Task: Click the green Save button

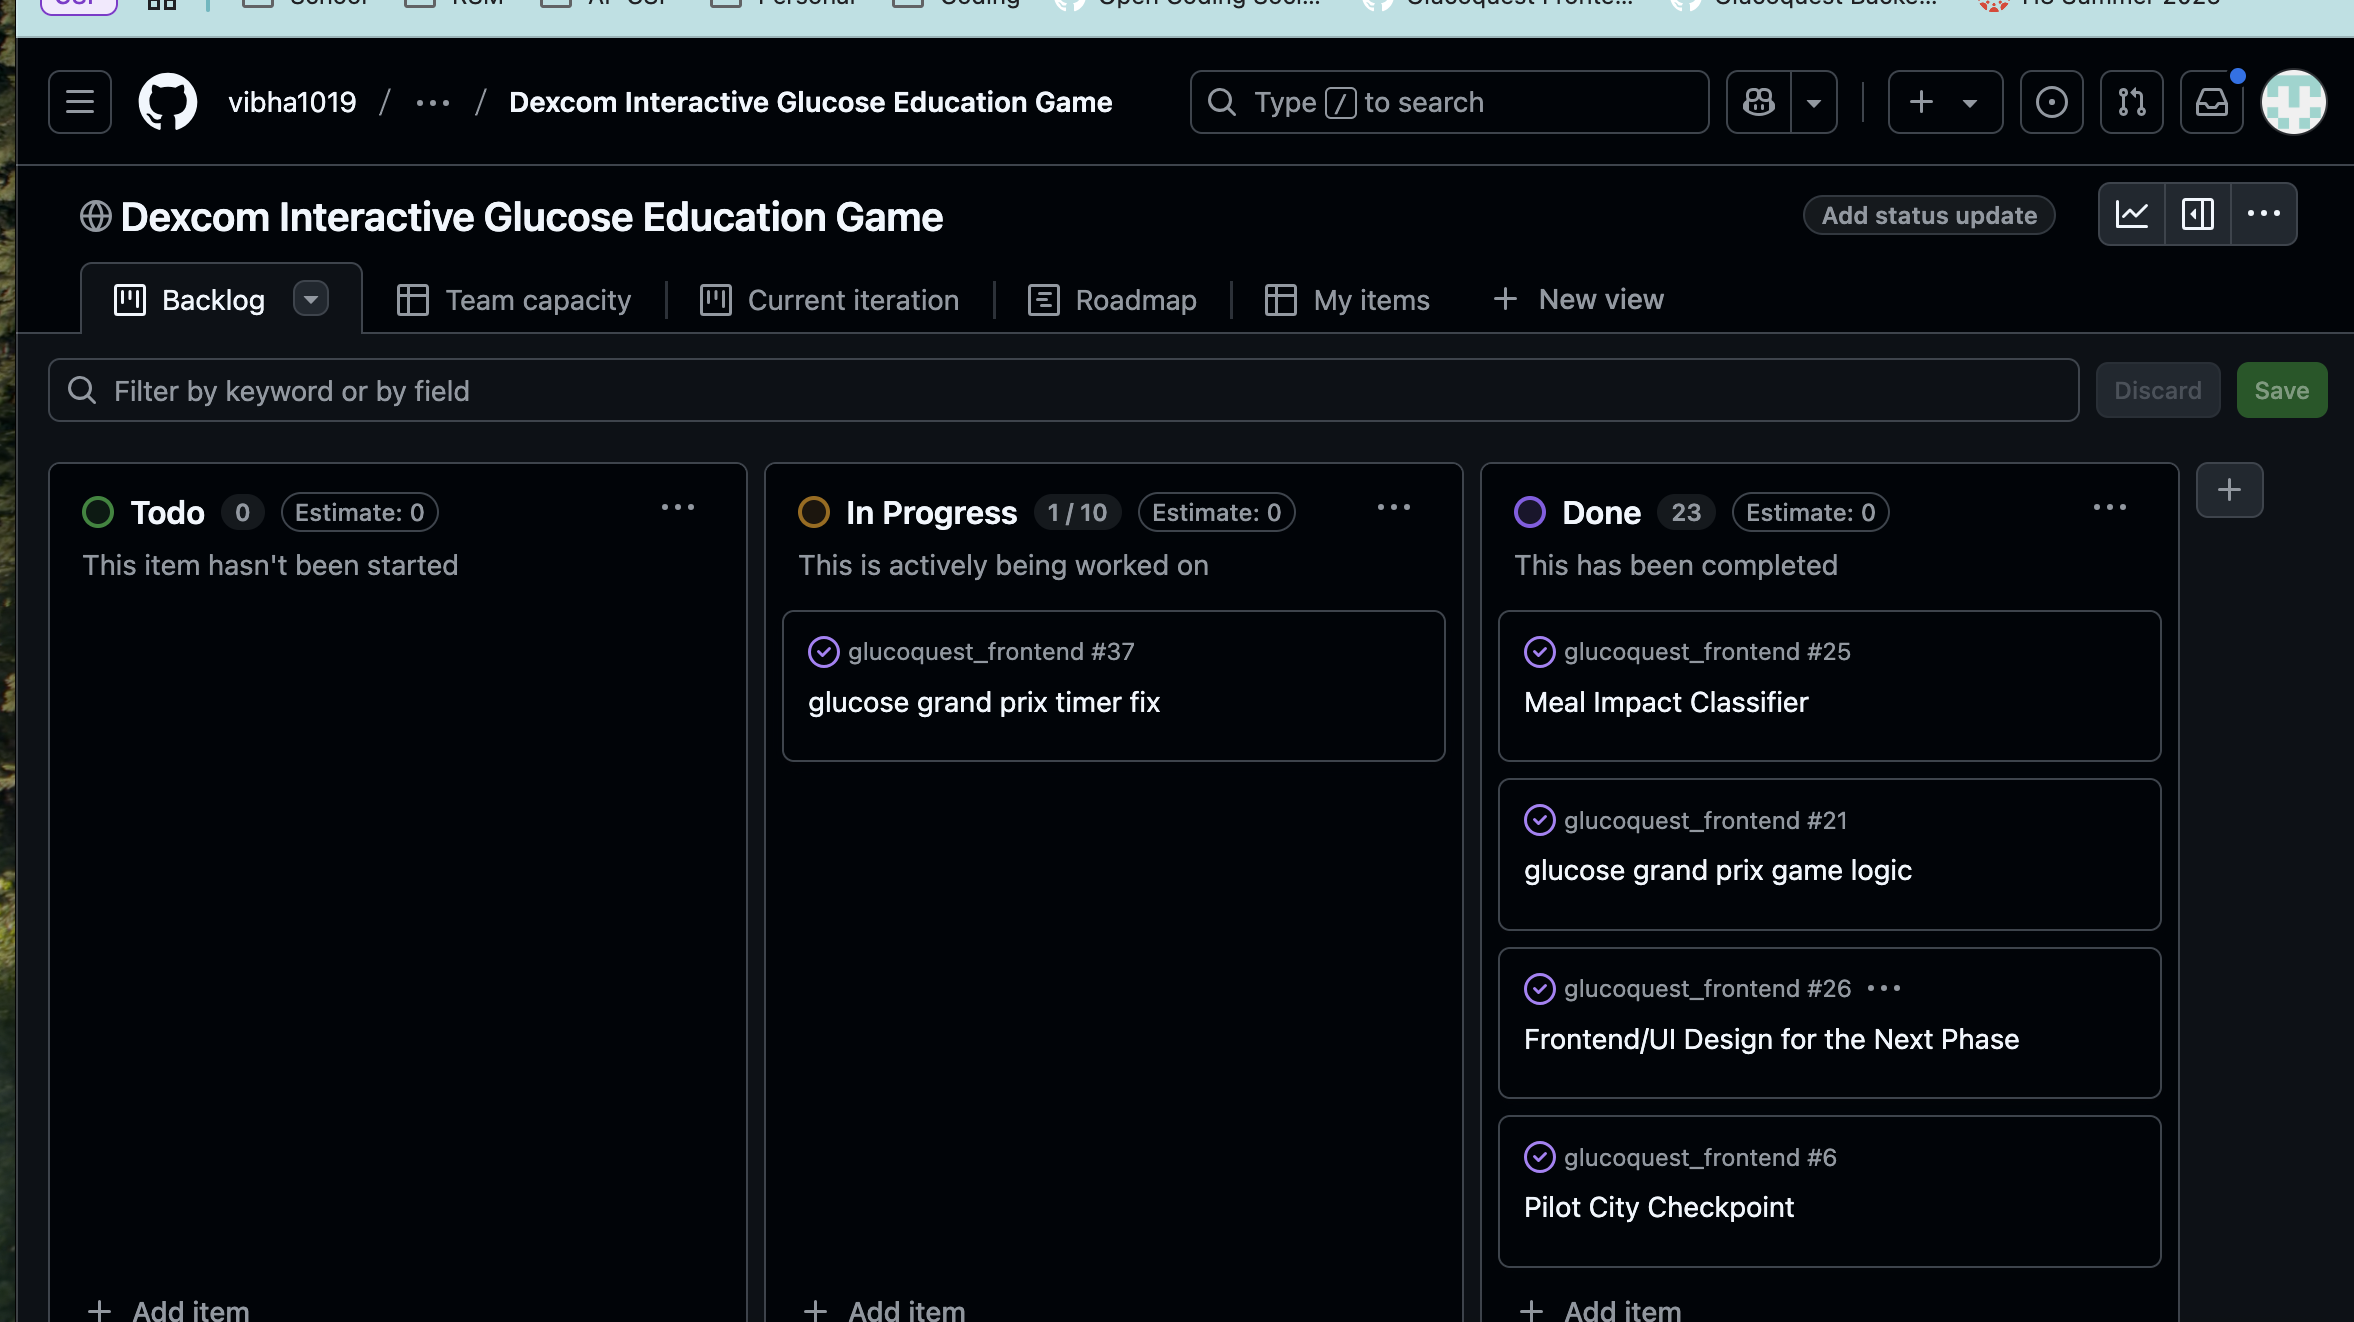Action: point(2282,390)
